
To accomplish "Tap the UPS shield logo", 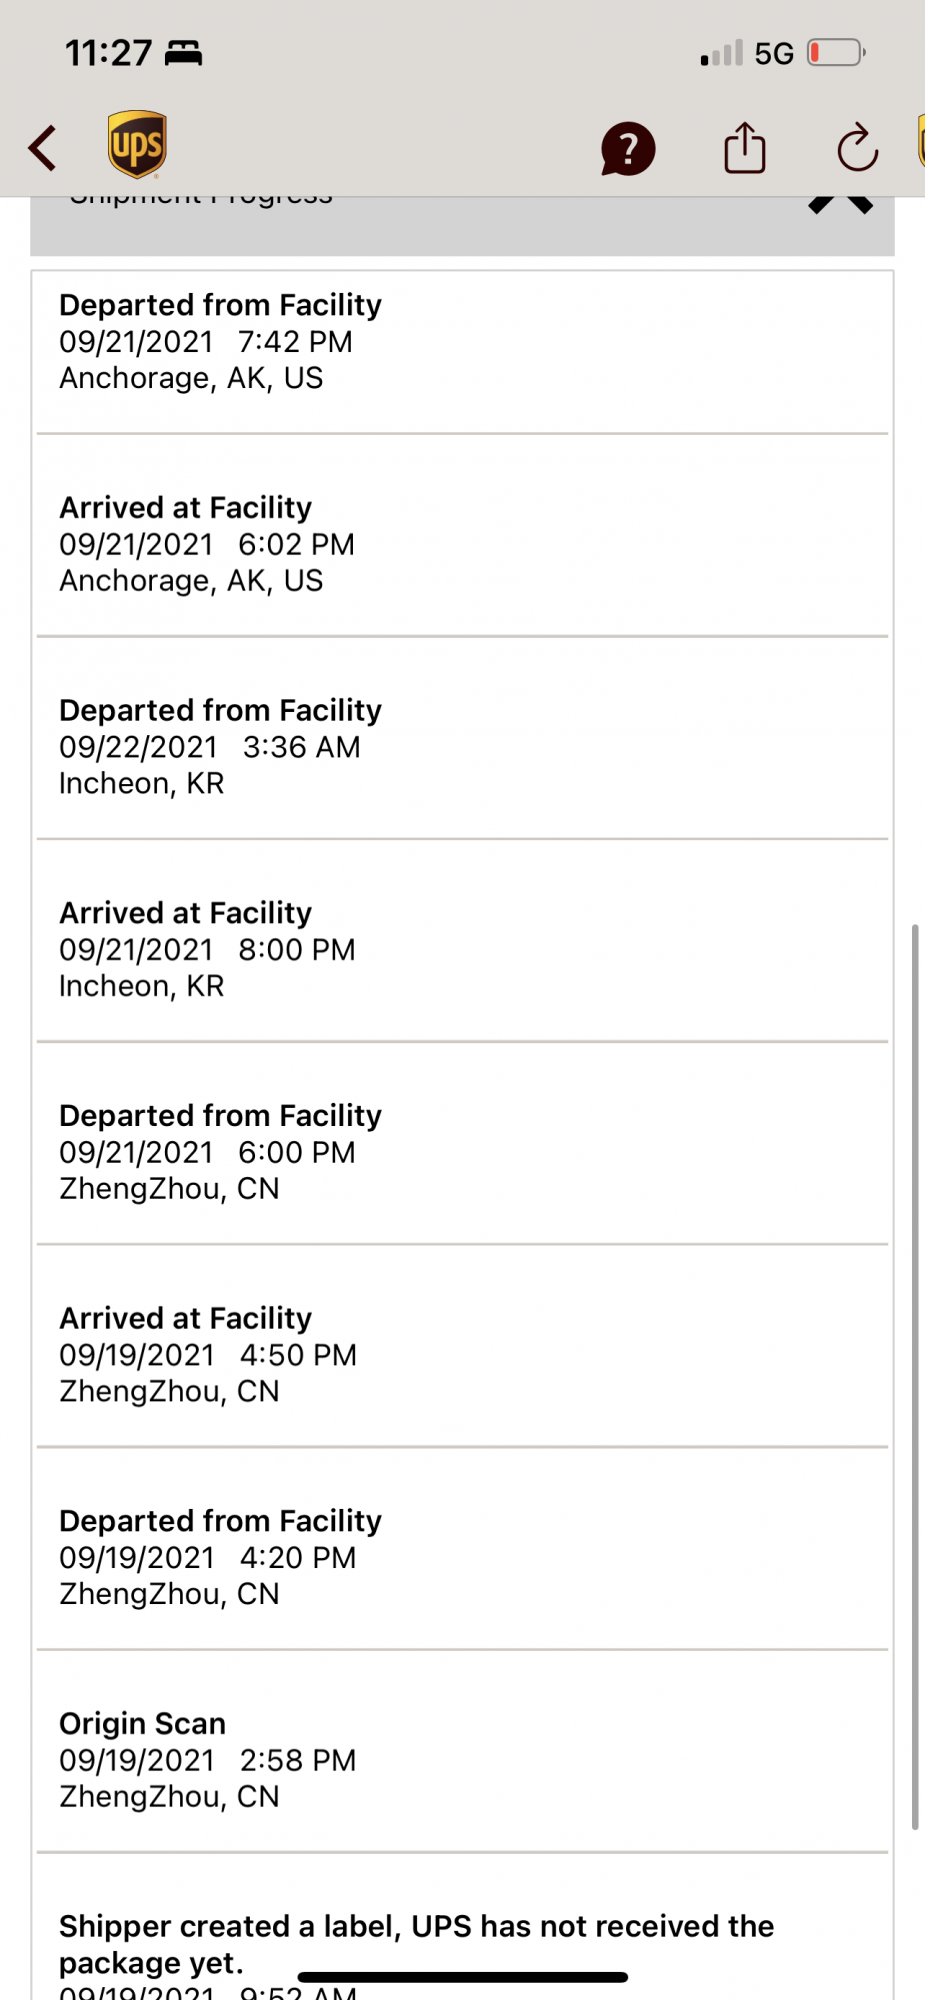I will 137,145.
